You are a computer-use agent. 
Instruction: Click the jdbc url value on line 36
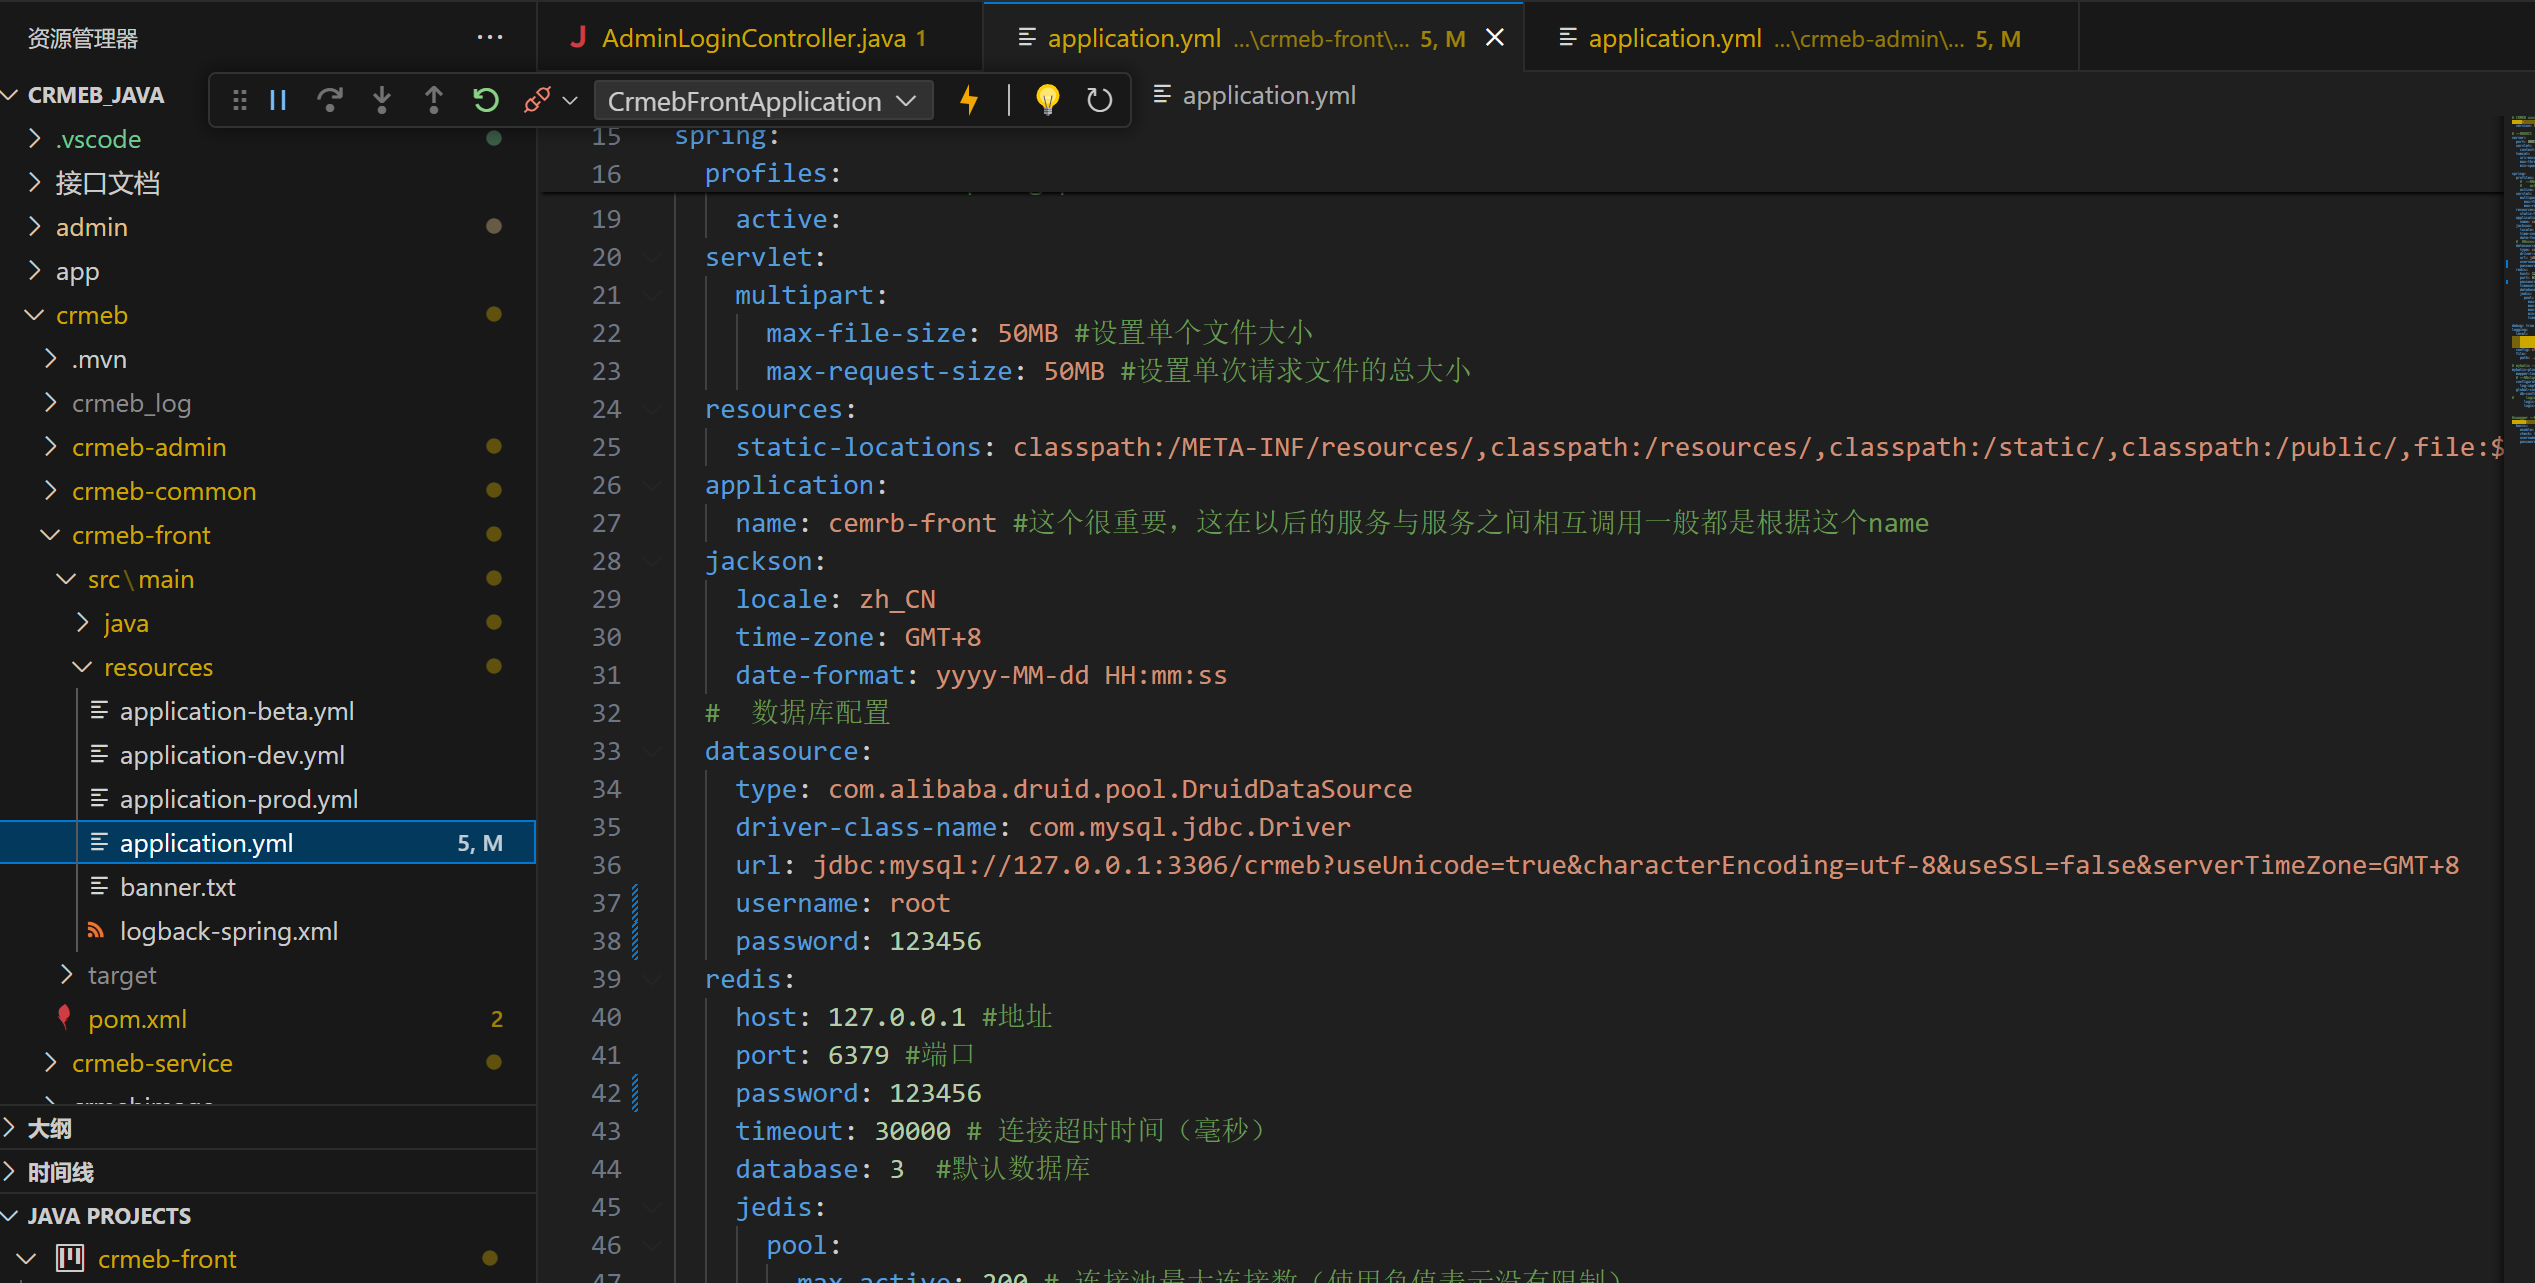pyautogui.click(x=1635, y=866)
